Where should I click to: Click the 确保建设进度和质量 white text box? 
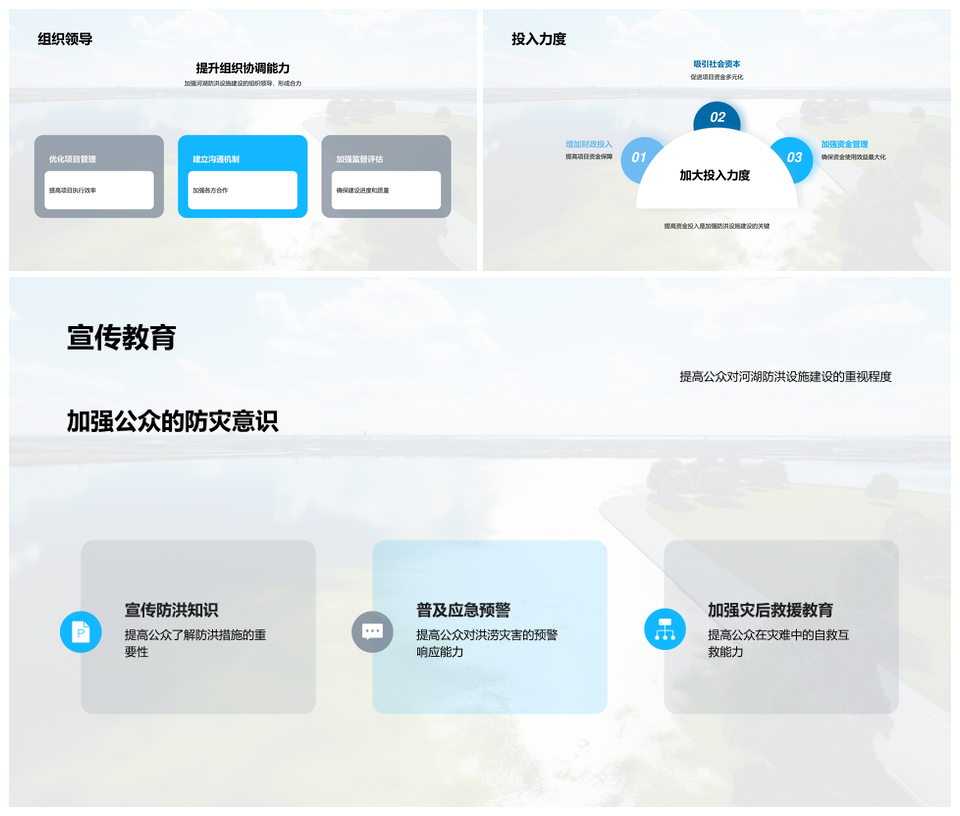pyautogui.click(x=386, y=190)
